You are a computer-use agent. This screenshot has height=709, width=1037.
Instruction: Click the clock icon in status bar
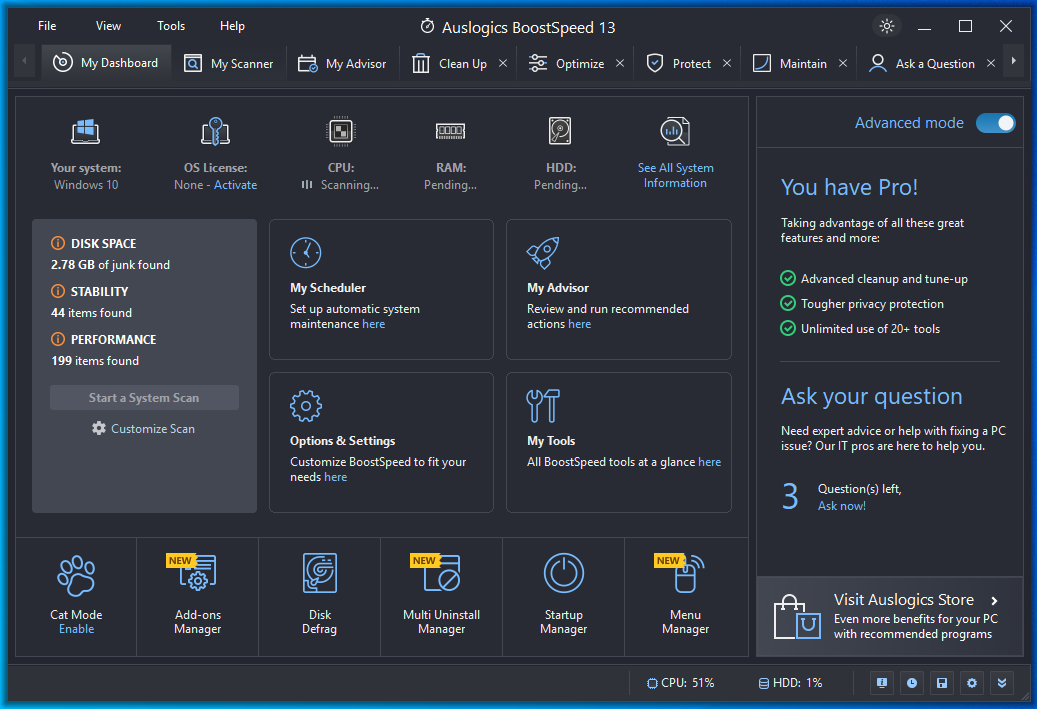pos(912,683)
